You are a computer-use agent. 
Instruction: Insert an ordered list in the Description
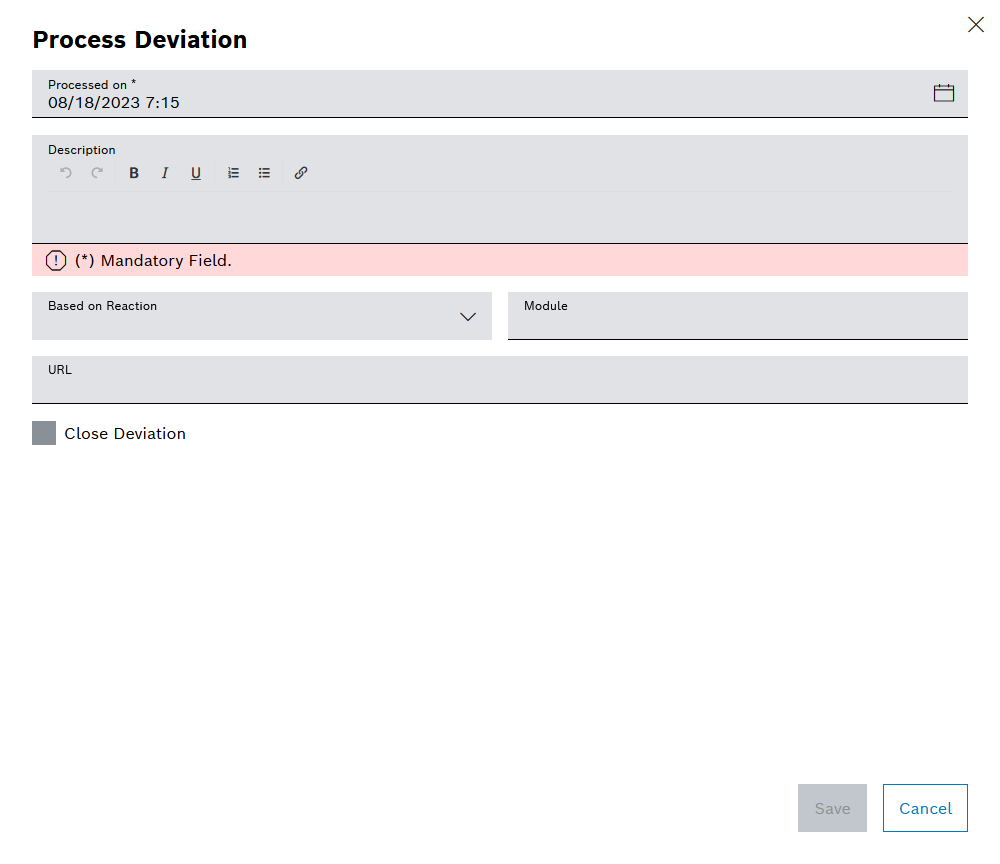coord(233,172)
